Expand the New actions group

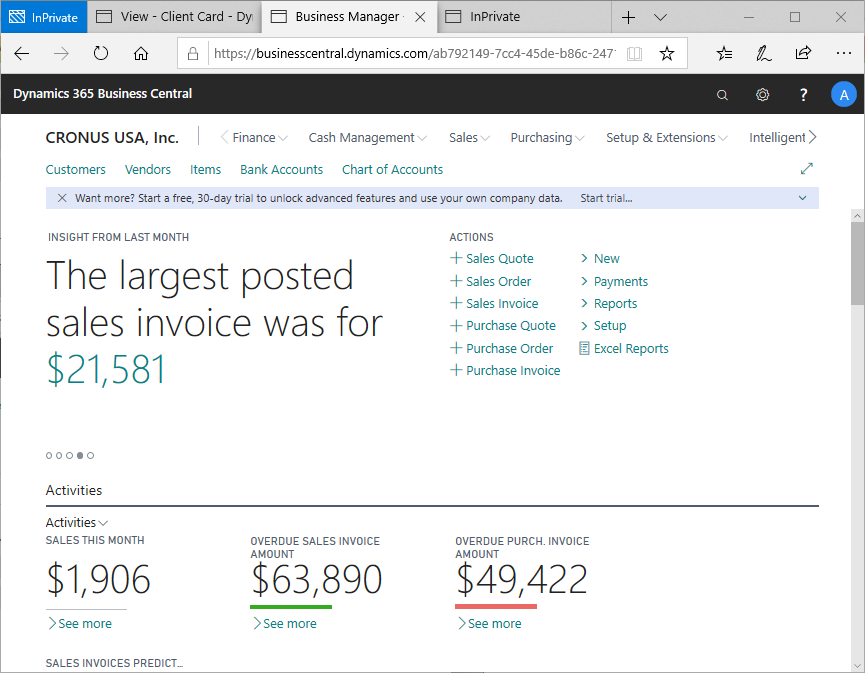pos(600,258)
